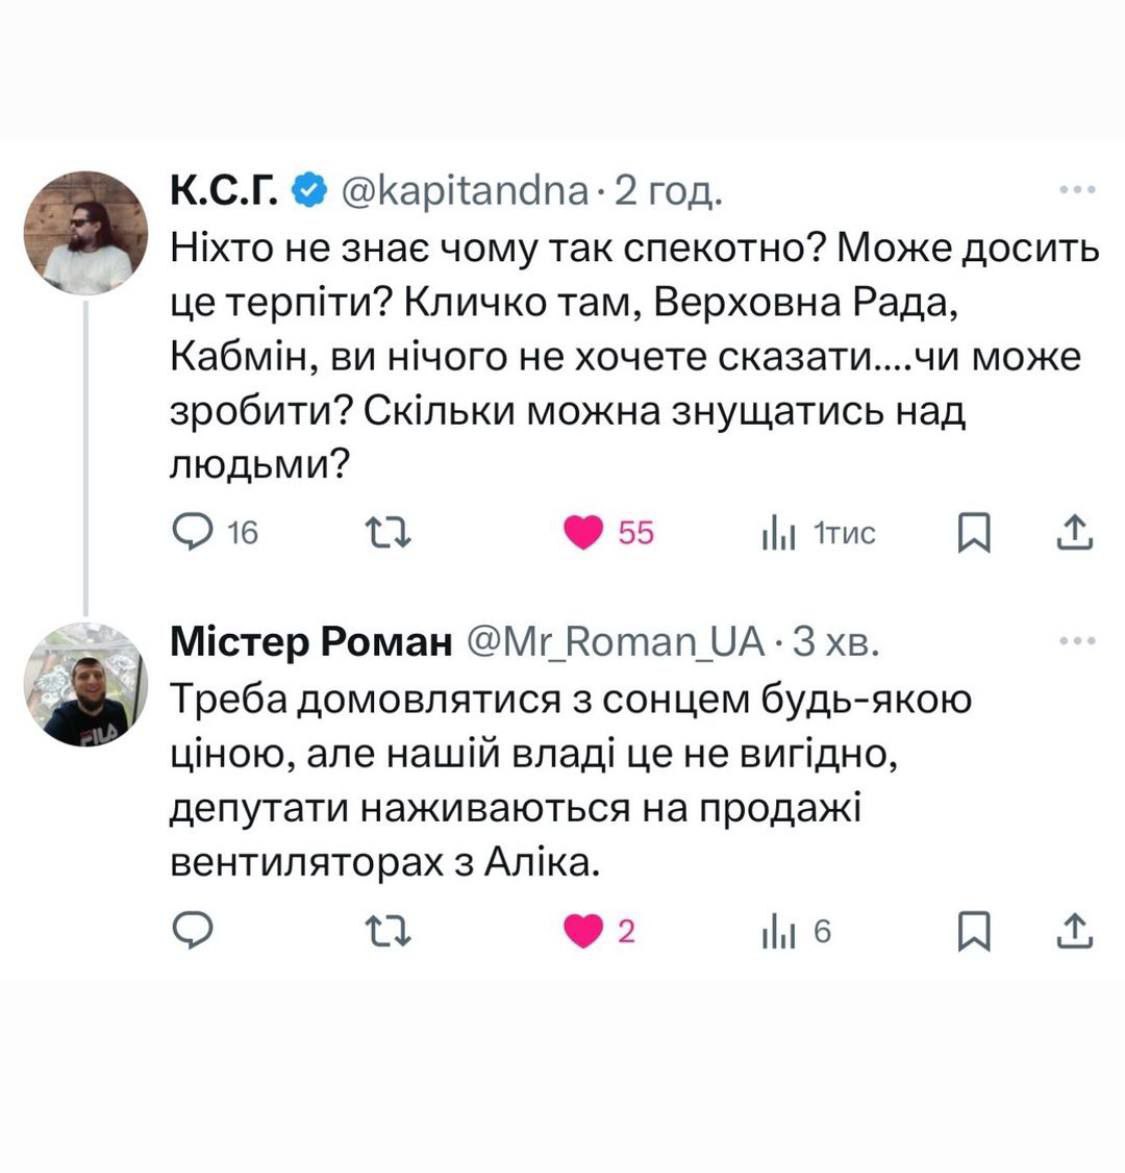
Task: Retweet Містер Роман's reply
Action: (x=389, y=931)
